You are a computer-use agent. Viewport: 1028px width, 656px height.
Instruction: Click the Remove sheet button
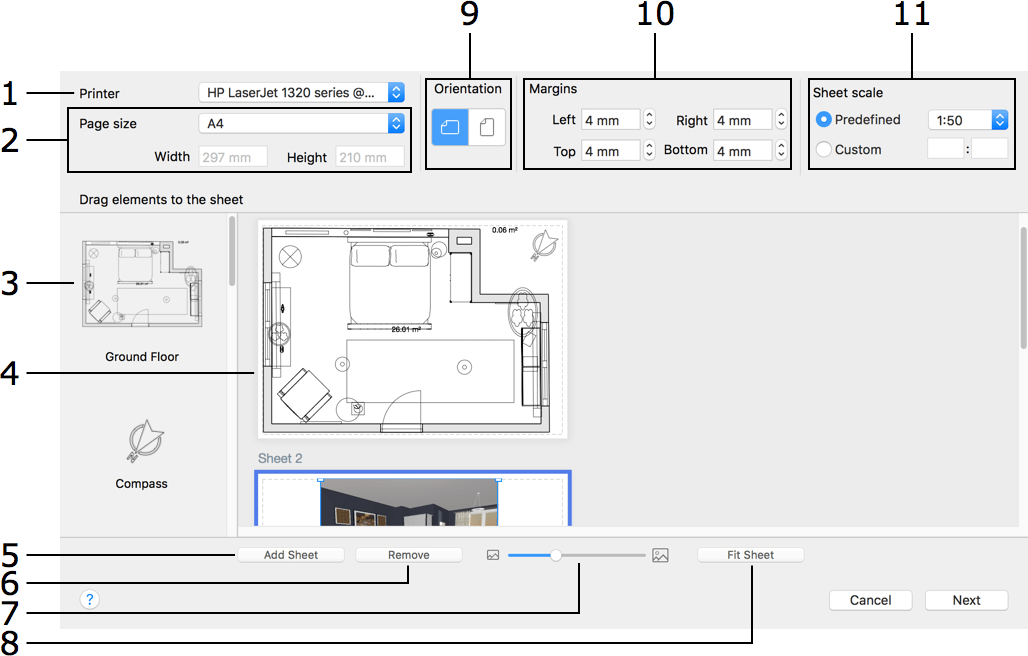[x=409, y=555]
